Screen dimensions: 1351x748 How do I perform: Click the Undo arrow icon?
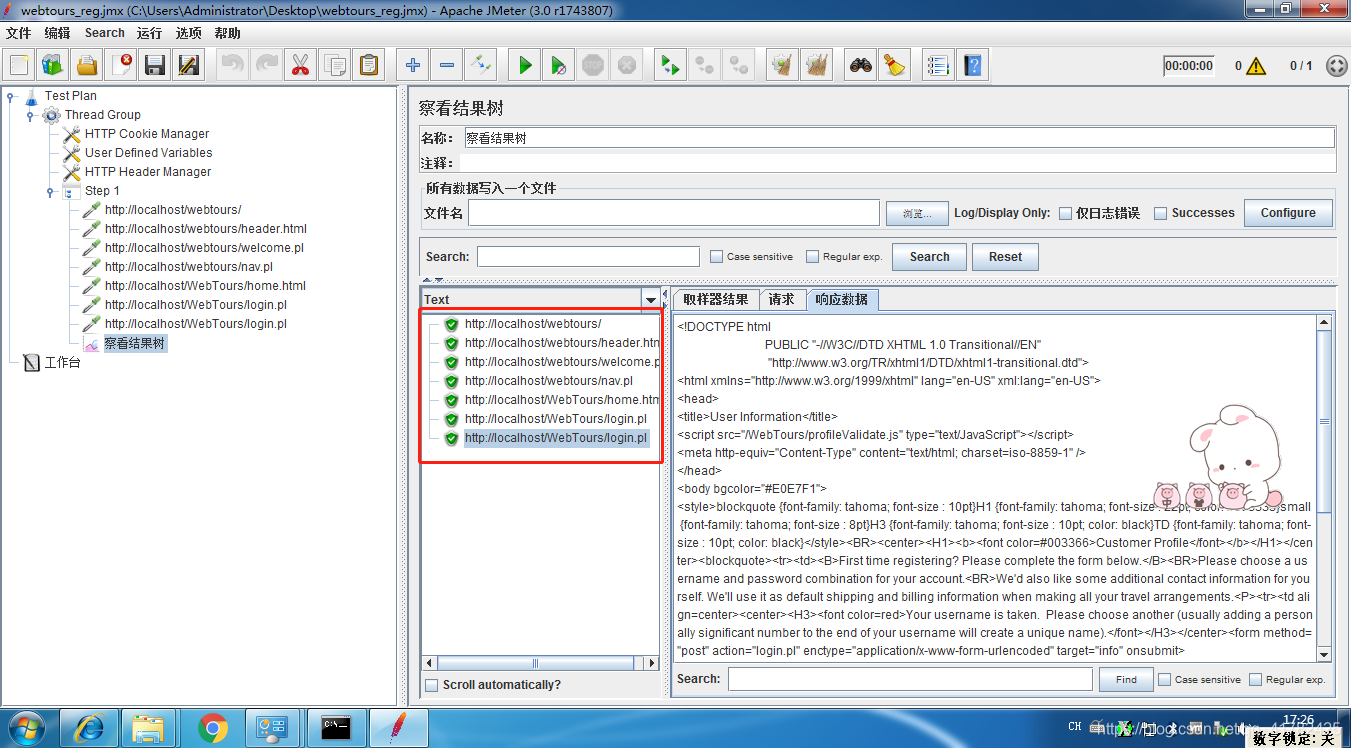(x=232, y=66)
